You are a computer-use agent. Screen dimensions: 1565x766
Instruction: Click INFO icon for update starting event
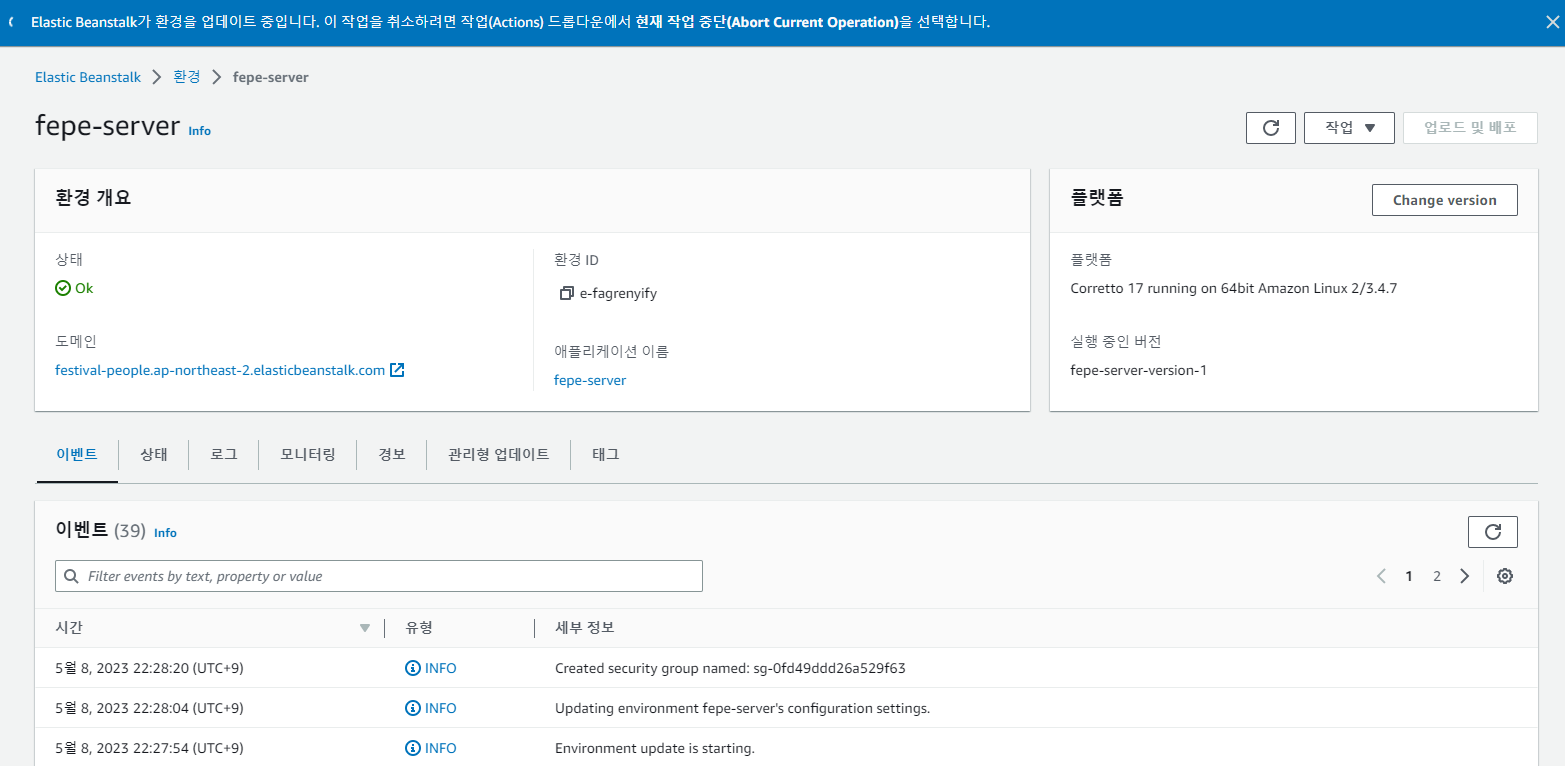click(x=413, y=748)
